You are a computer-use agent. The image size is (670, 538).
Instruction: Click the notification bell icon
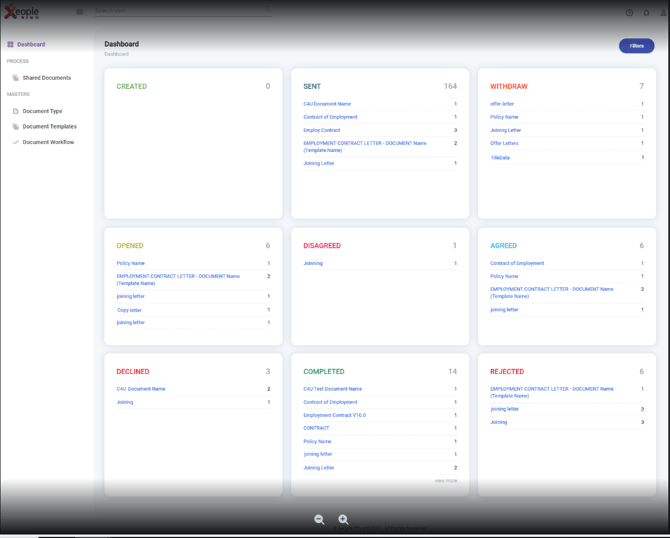(646, 12)
